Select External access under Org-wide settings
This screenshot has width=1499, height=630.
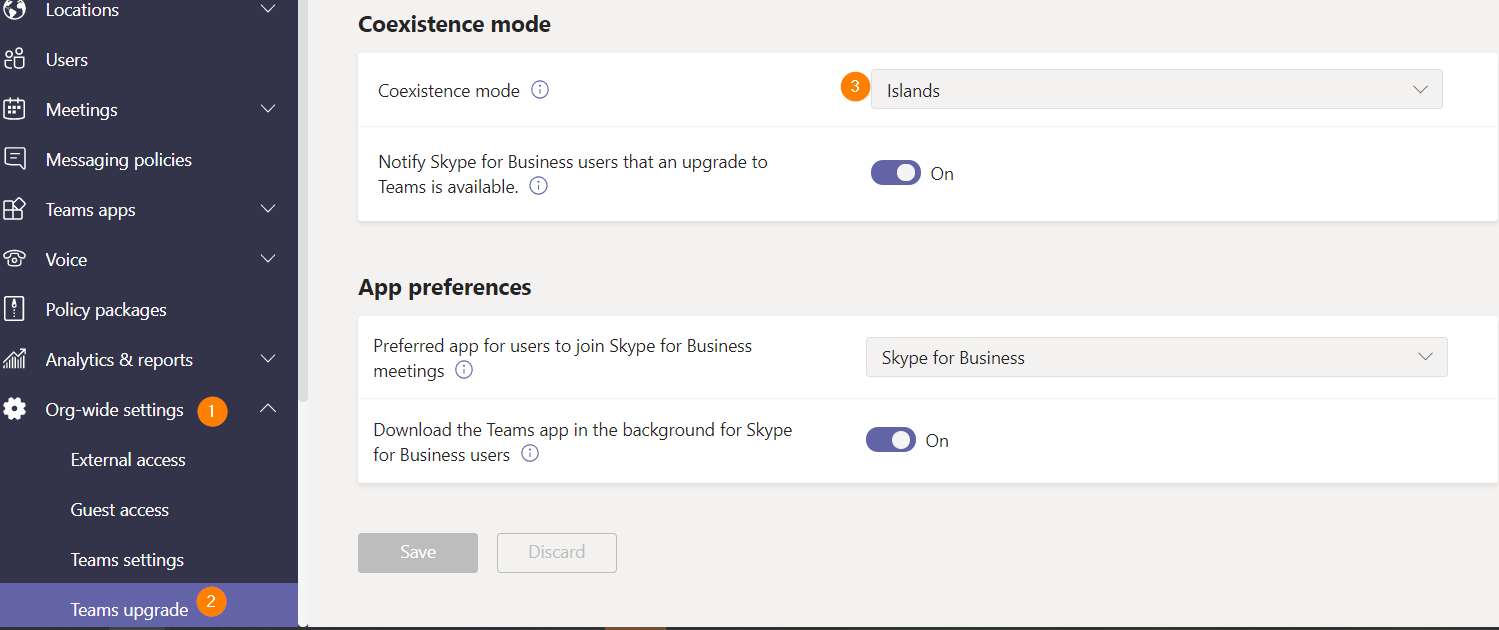(128, 460)
